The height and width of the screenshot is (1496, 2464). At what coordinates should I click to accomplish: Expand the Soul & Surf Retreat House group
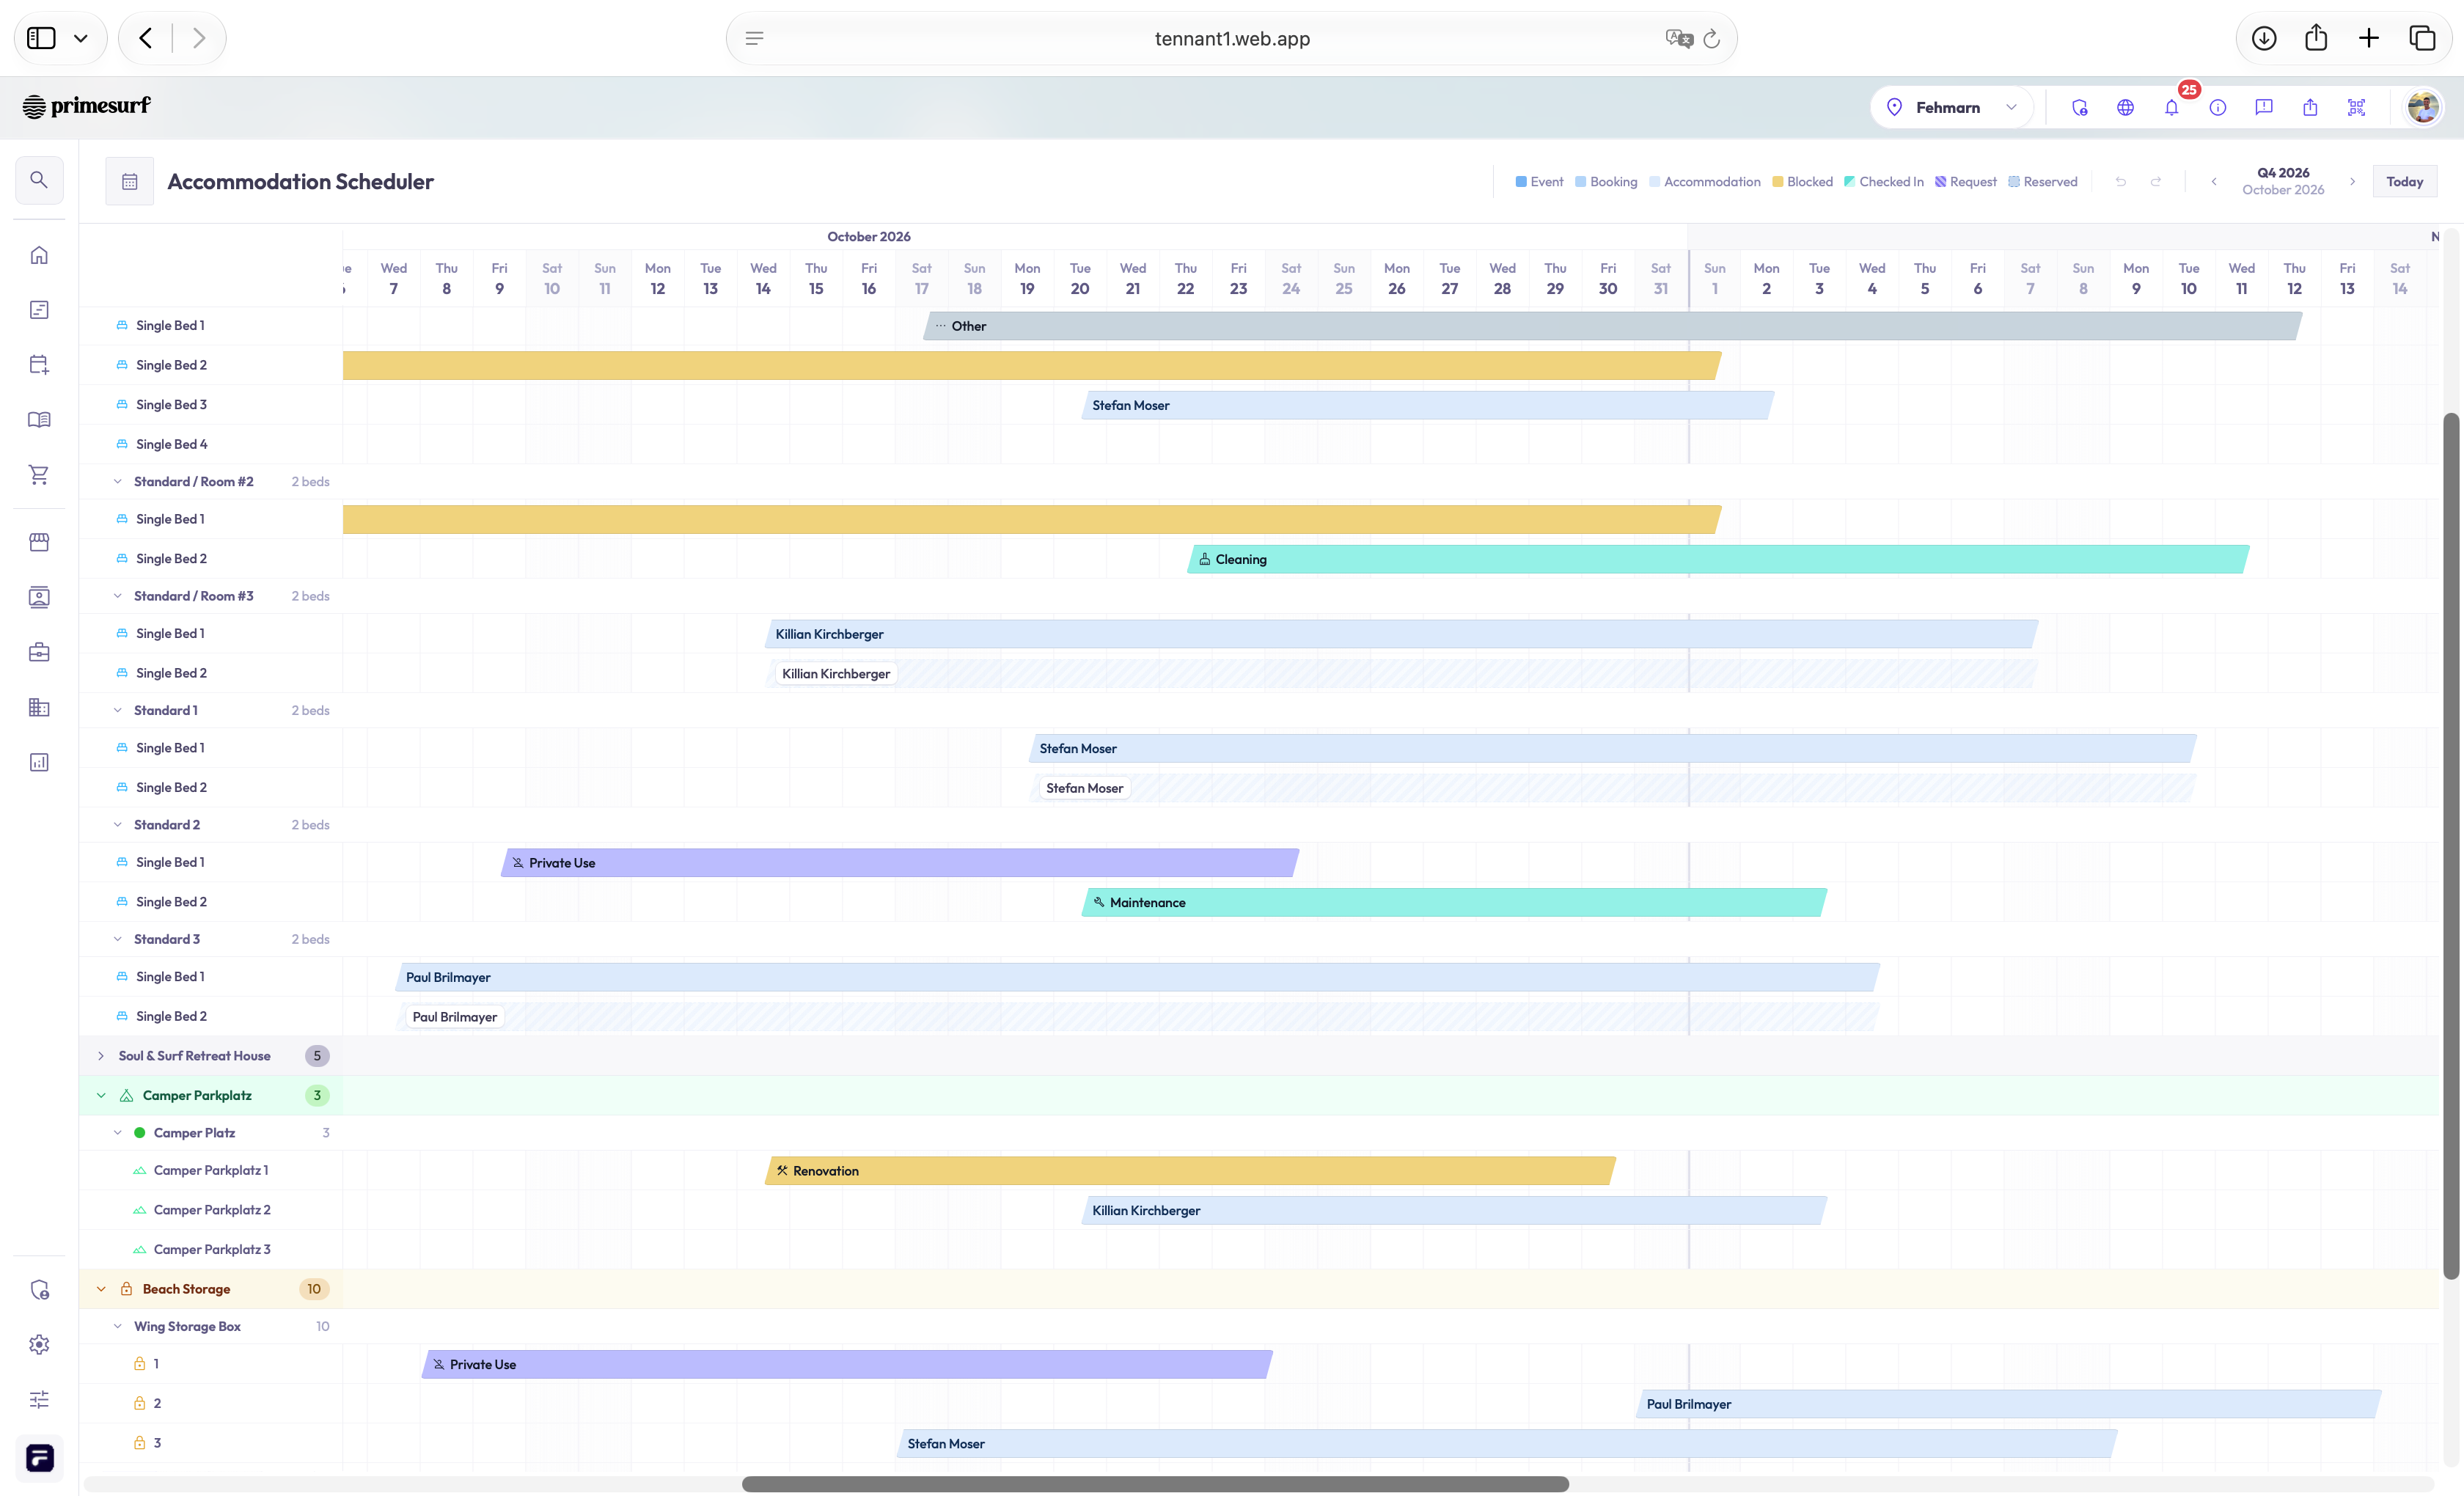coord(101,1056)
